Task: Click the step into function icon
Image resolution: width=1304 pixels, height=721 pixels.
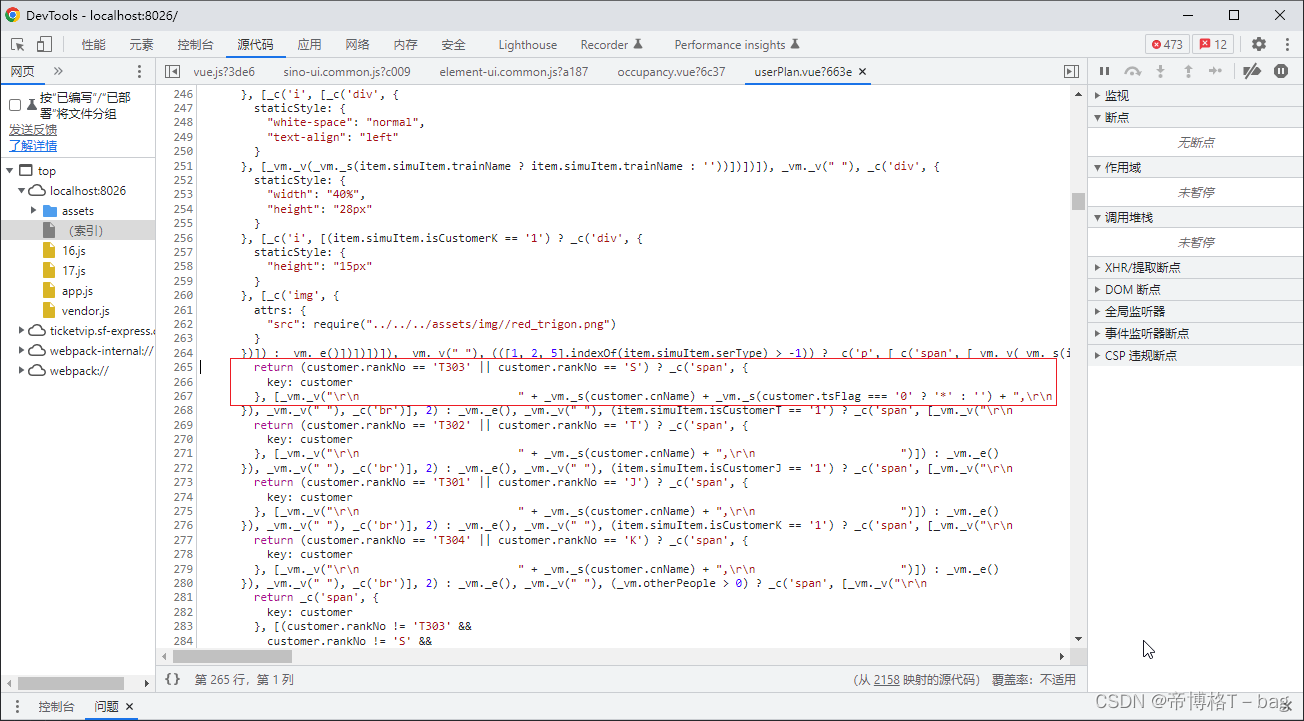Action: [1161, 71]
